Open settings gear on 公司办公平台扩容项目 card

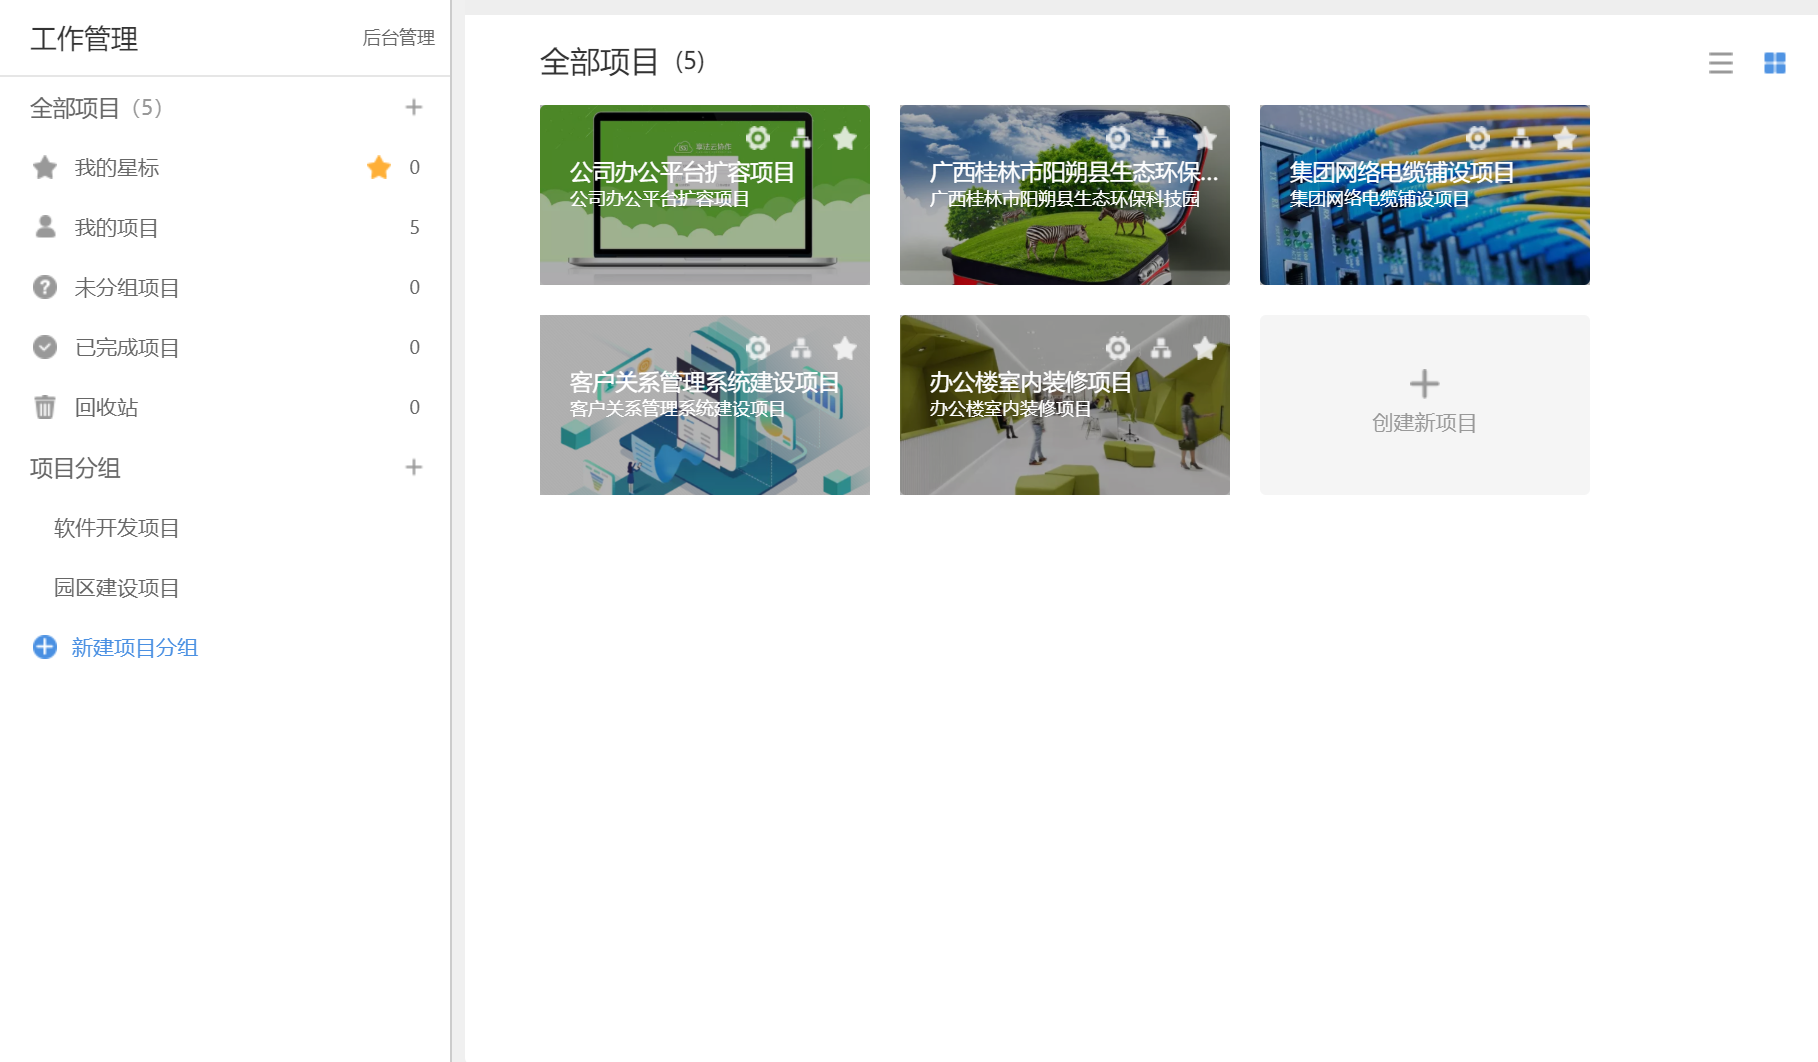(758, 138)
